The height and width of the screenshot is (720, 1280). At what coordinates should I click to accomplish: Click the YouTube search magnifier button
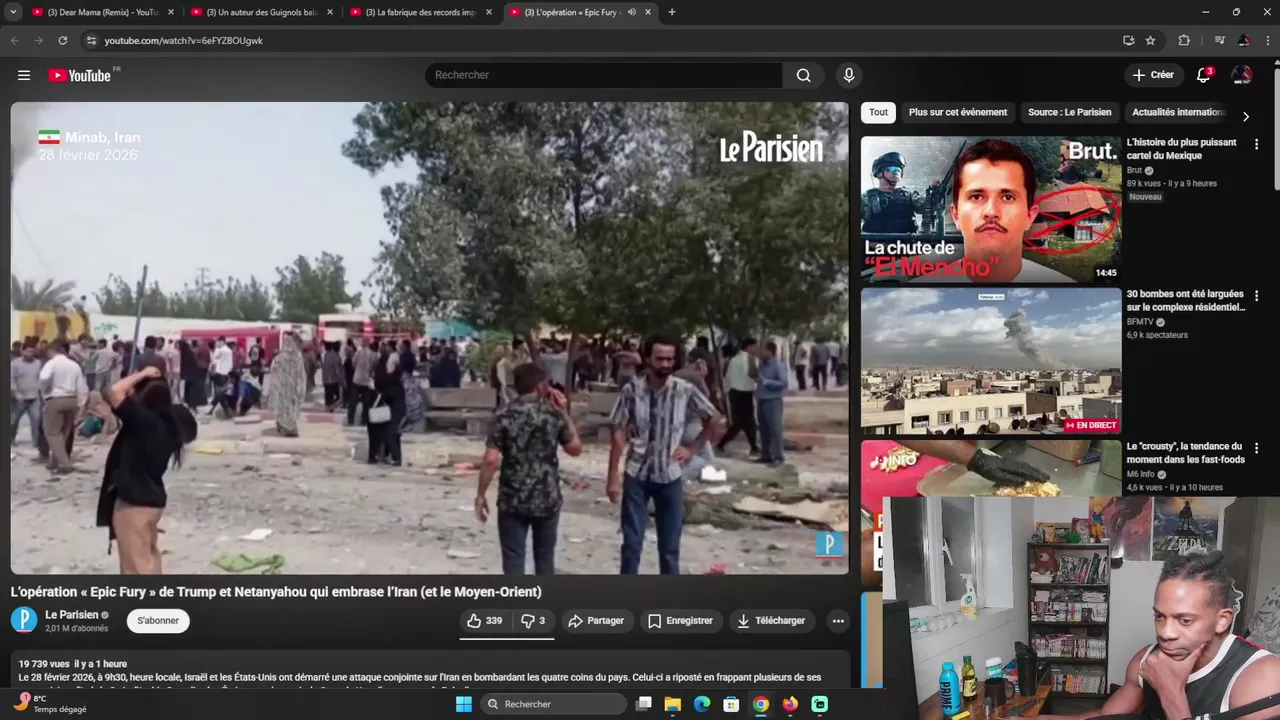[x=803, y=75]
